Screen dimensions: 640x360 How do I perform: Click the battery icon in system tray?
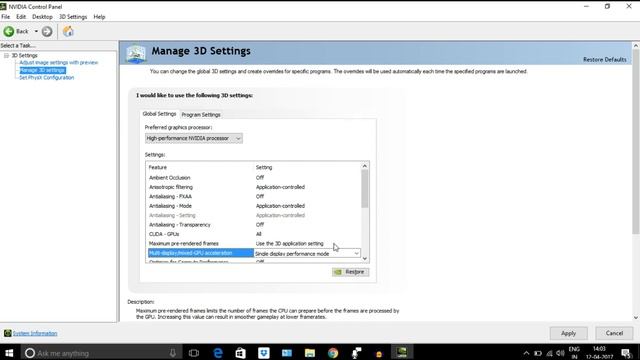[x=538, y=353]
